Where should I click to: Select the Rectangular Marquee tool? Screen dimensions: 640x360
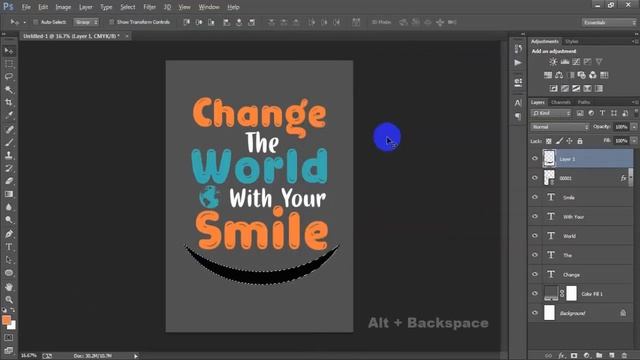[9, 64]
